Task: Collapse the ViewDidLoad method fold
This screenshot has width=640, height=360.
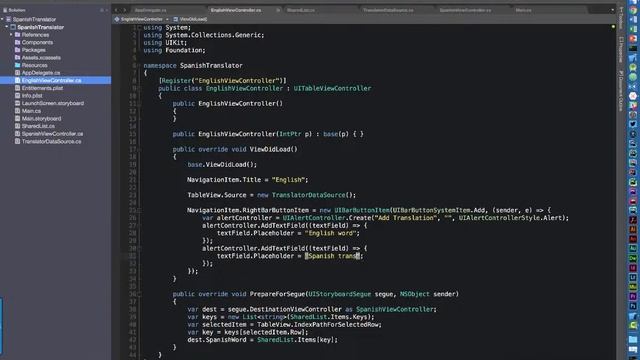Action: click(139, 149)
